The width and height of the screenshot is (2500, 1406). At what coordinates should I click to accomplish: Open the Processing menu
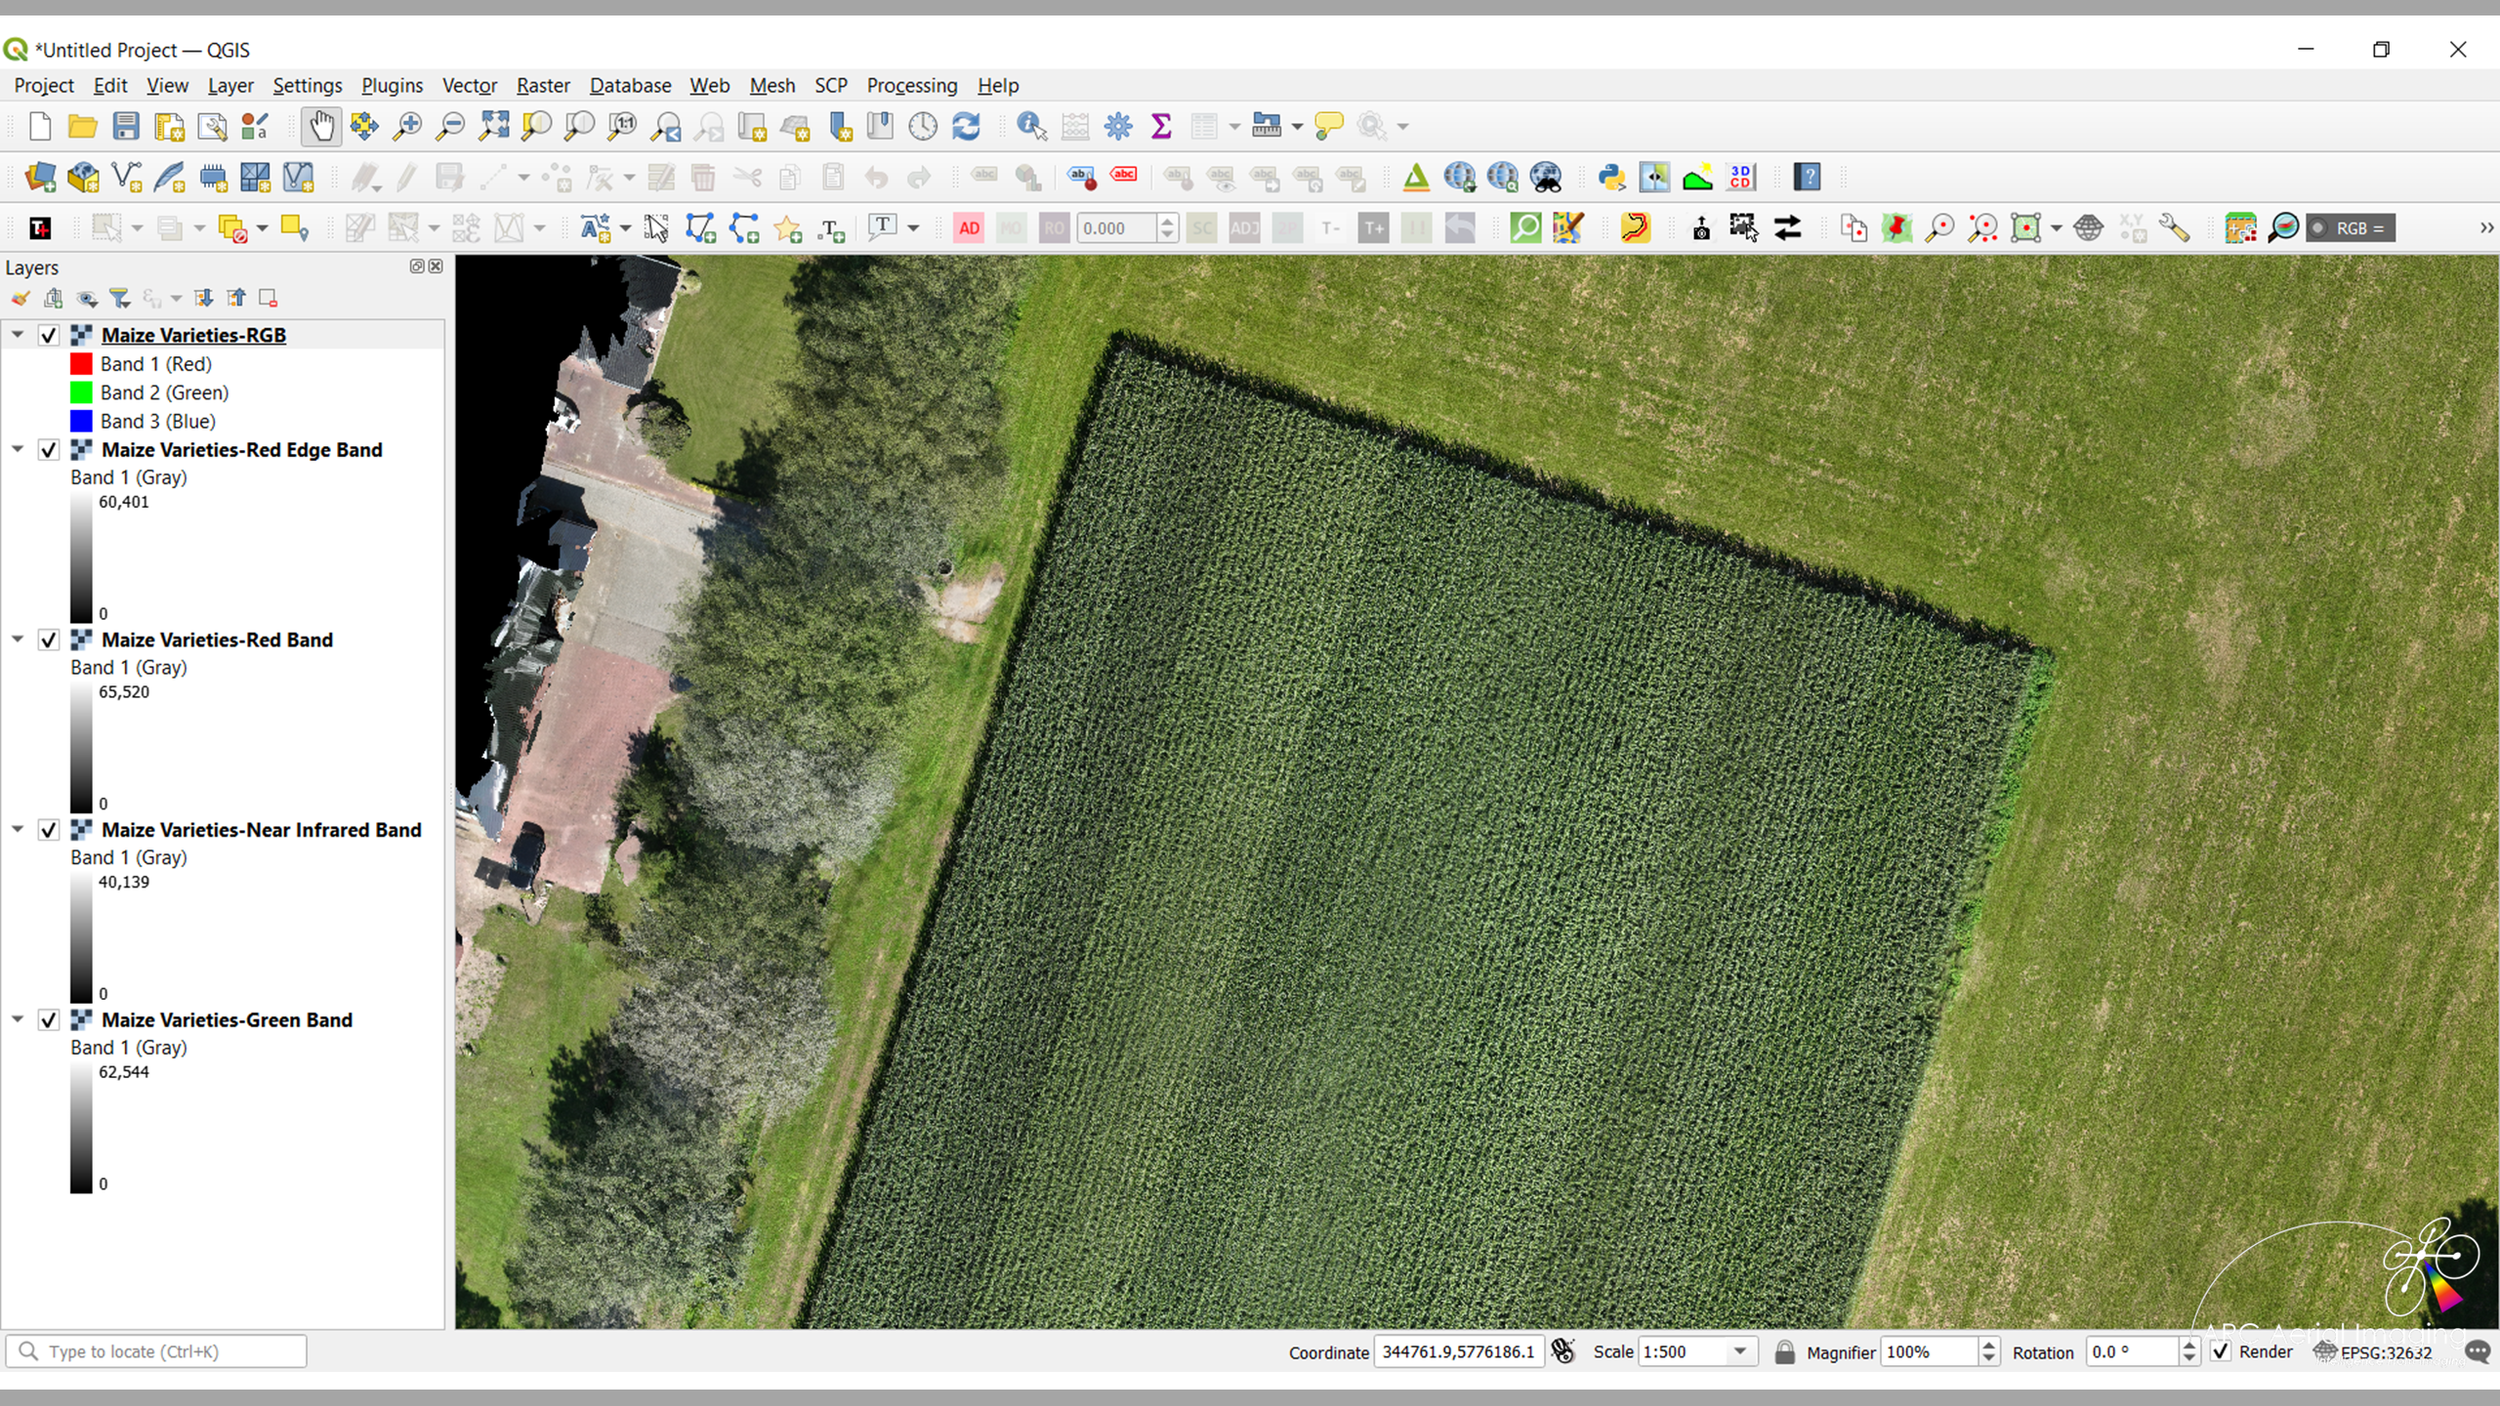click(x=911, y=86)
